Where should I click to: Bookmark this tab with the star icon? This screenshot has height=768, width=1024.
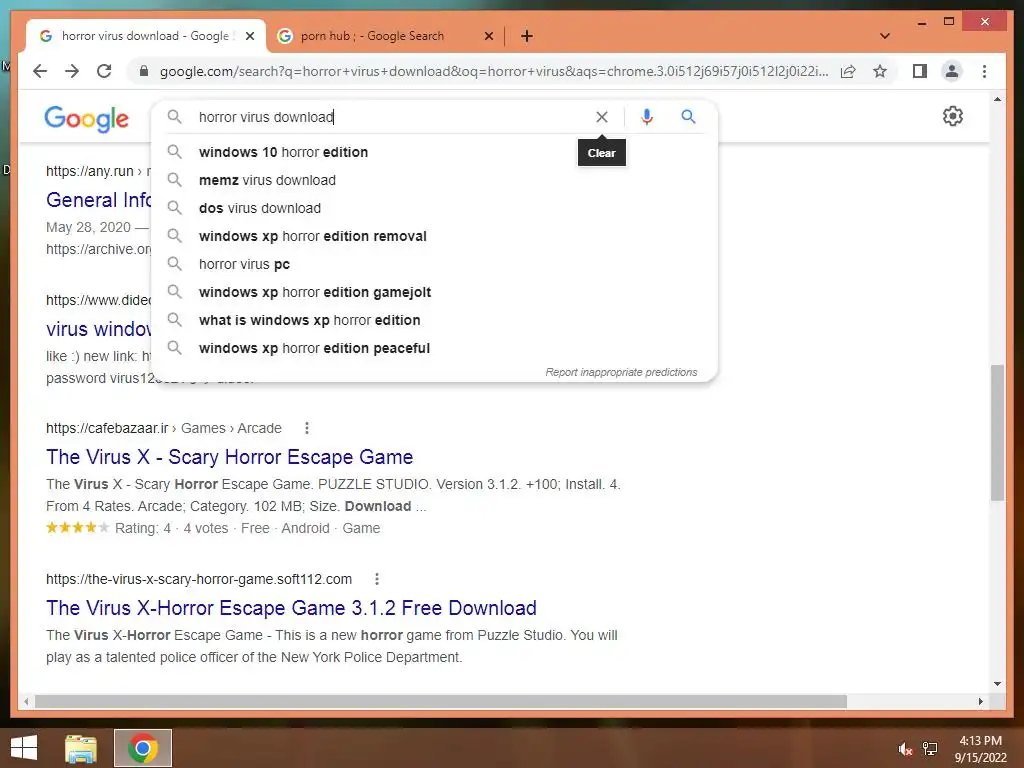pos(880,71)
